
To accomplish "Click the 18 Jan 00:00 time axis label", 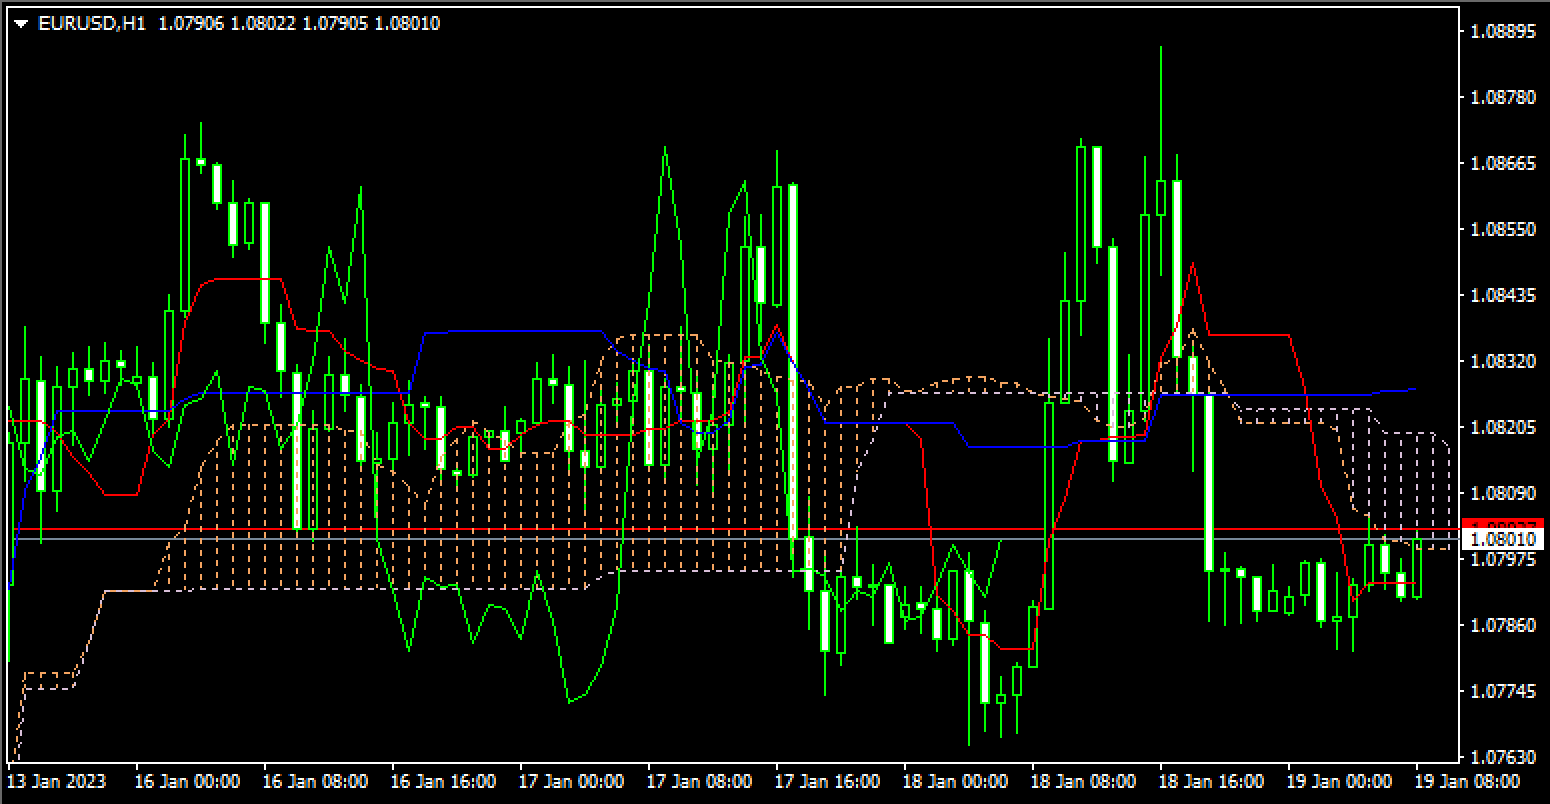I will click(x=955, y=781).
